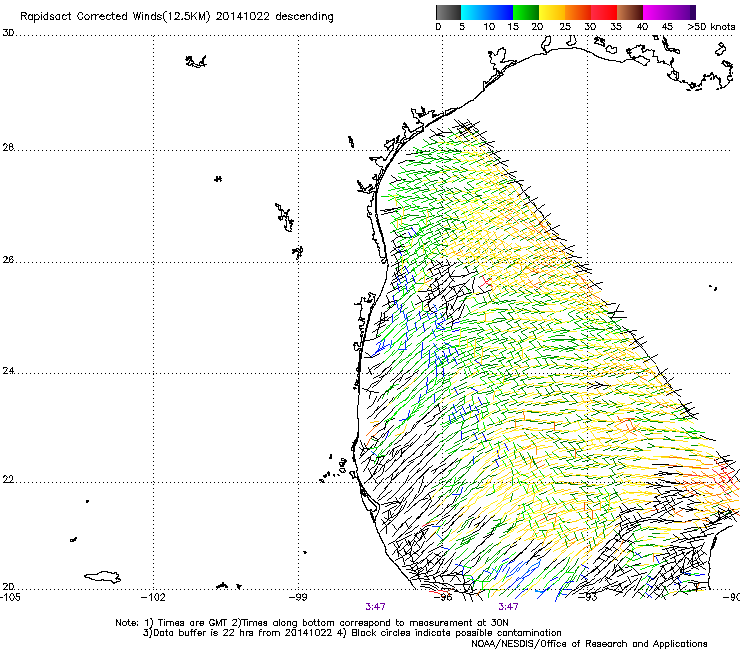The width and height of the screenshot is (740, 650).
Task: Click the '>50 knots' legend label
Action: pos(711,27)
